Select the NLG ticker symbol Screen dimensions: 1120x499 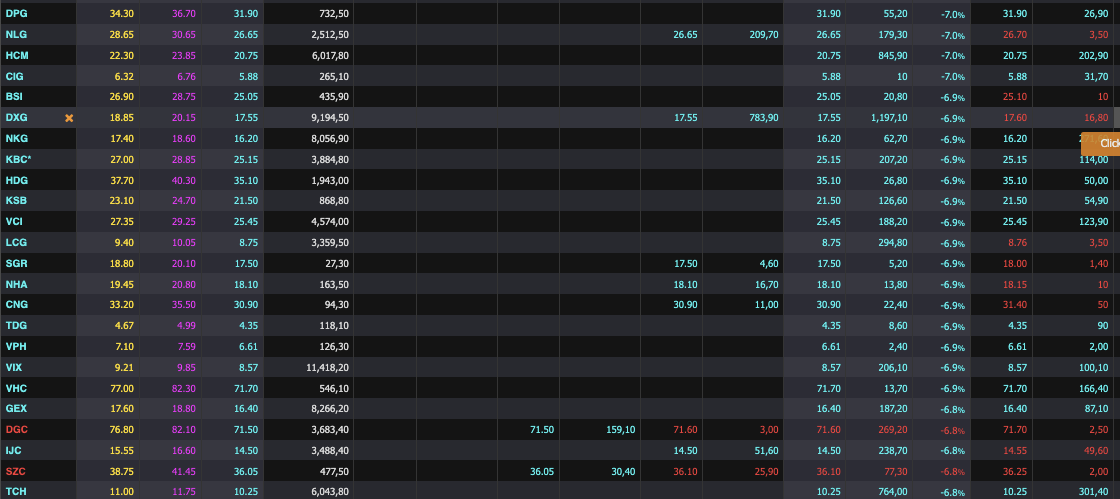(16, 34)
